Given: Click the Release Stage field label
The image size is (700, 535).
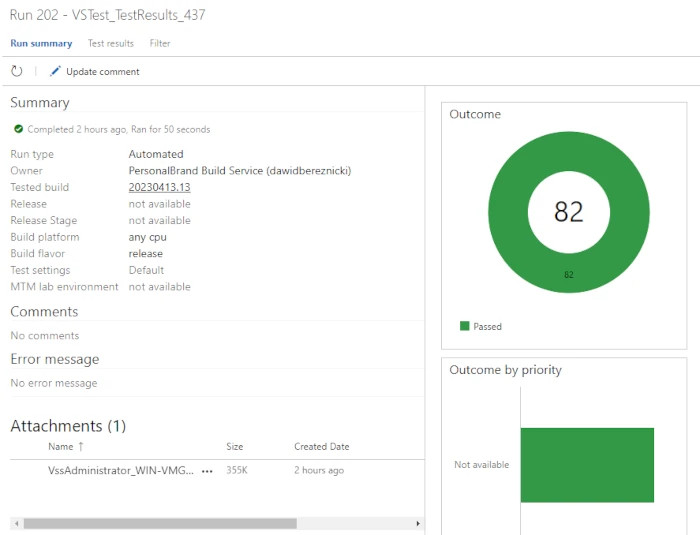Looking at the screenshot, I should click(43, 221).
